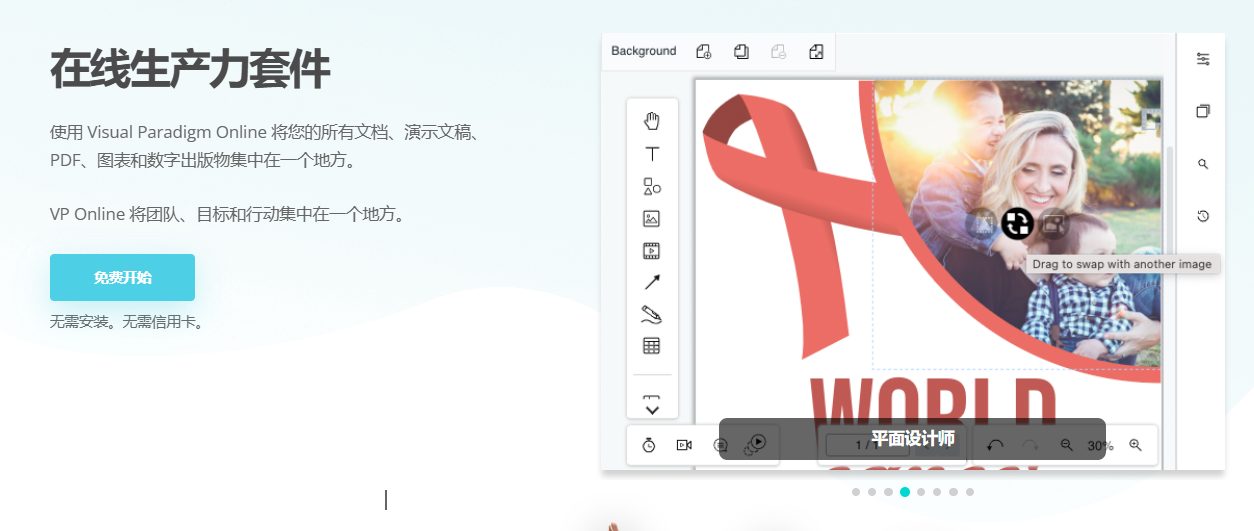Select the eighth carousel dot
The image size is (1254, 531).
970,492
